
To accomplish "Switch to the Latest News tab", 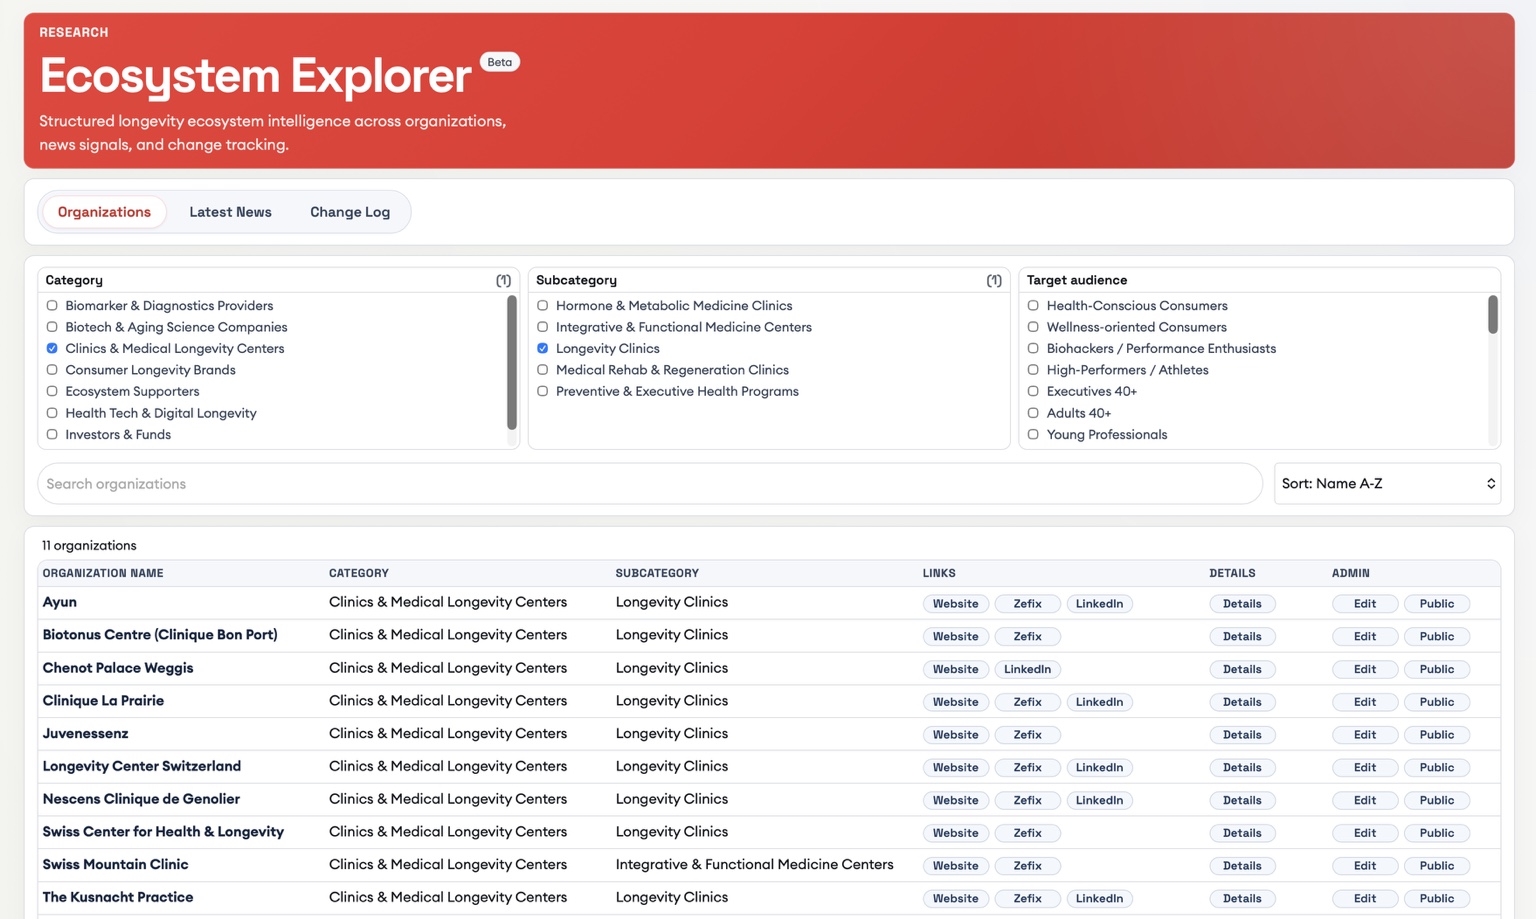I will [230, 211].
